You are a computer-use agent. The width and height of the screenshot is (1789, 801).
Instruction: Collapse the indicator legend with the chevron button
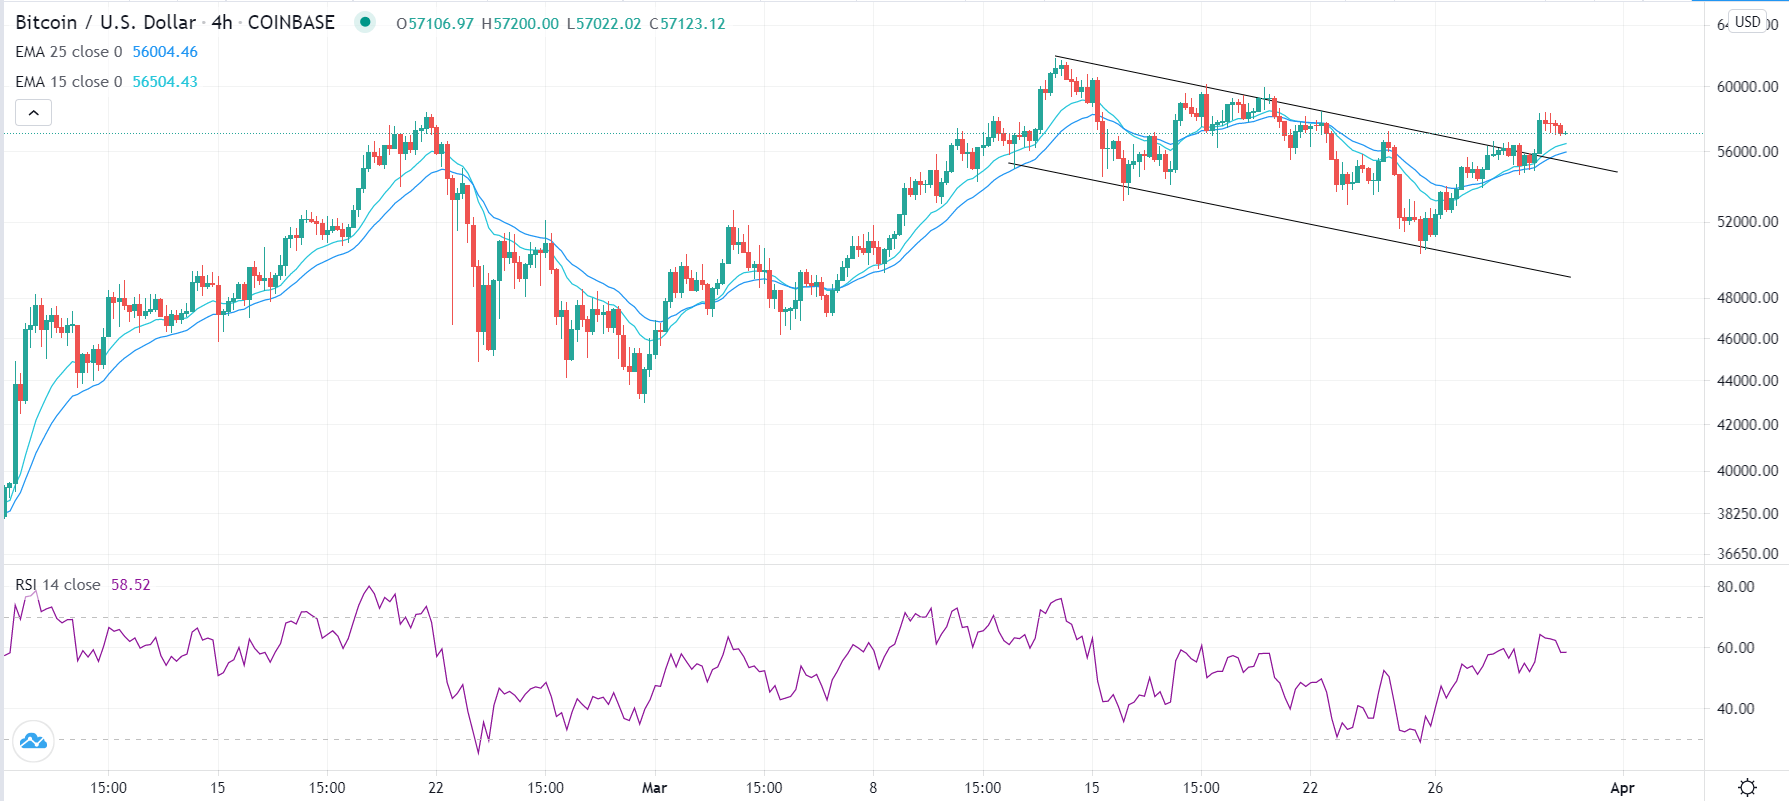pyautogui.click(x=33, y=112)
